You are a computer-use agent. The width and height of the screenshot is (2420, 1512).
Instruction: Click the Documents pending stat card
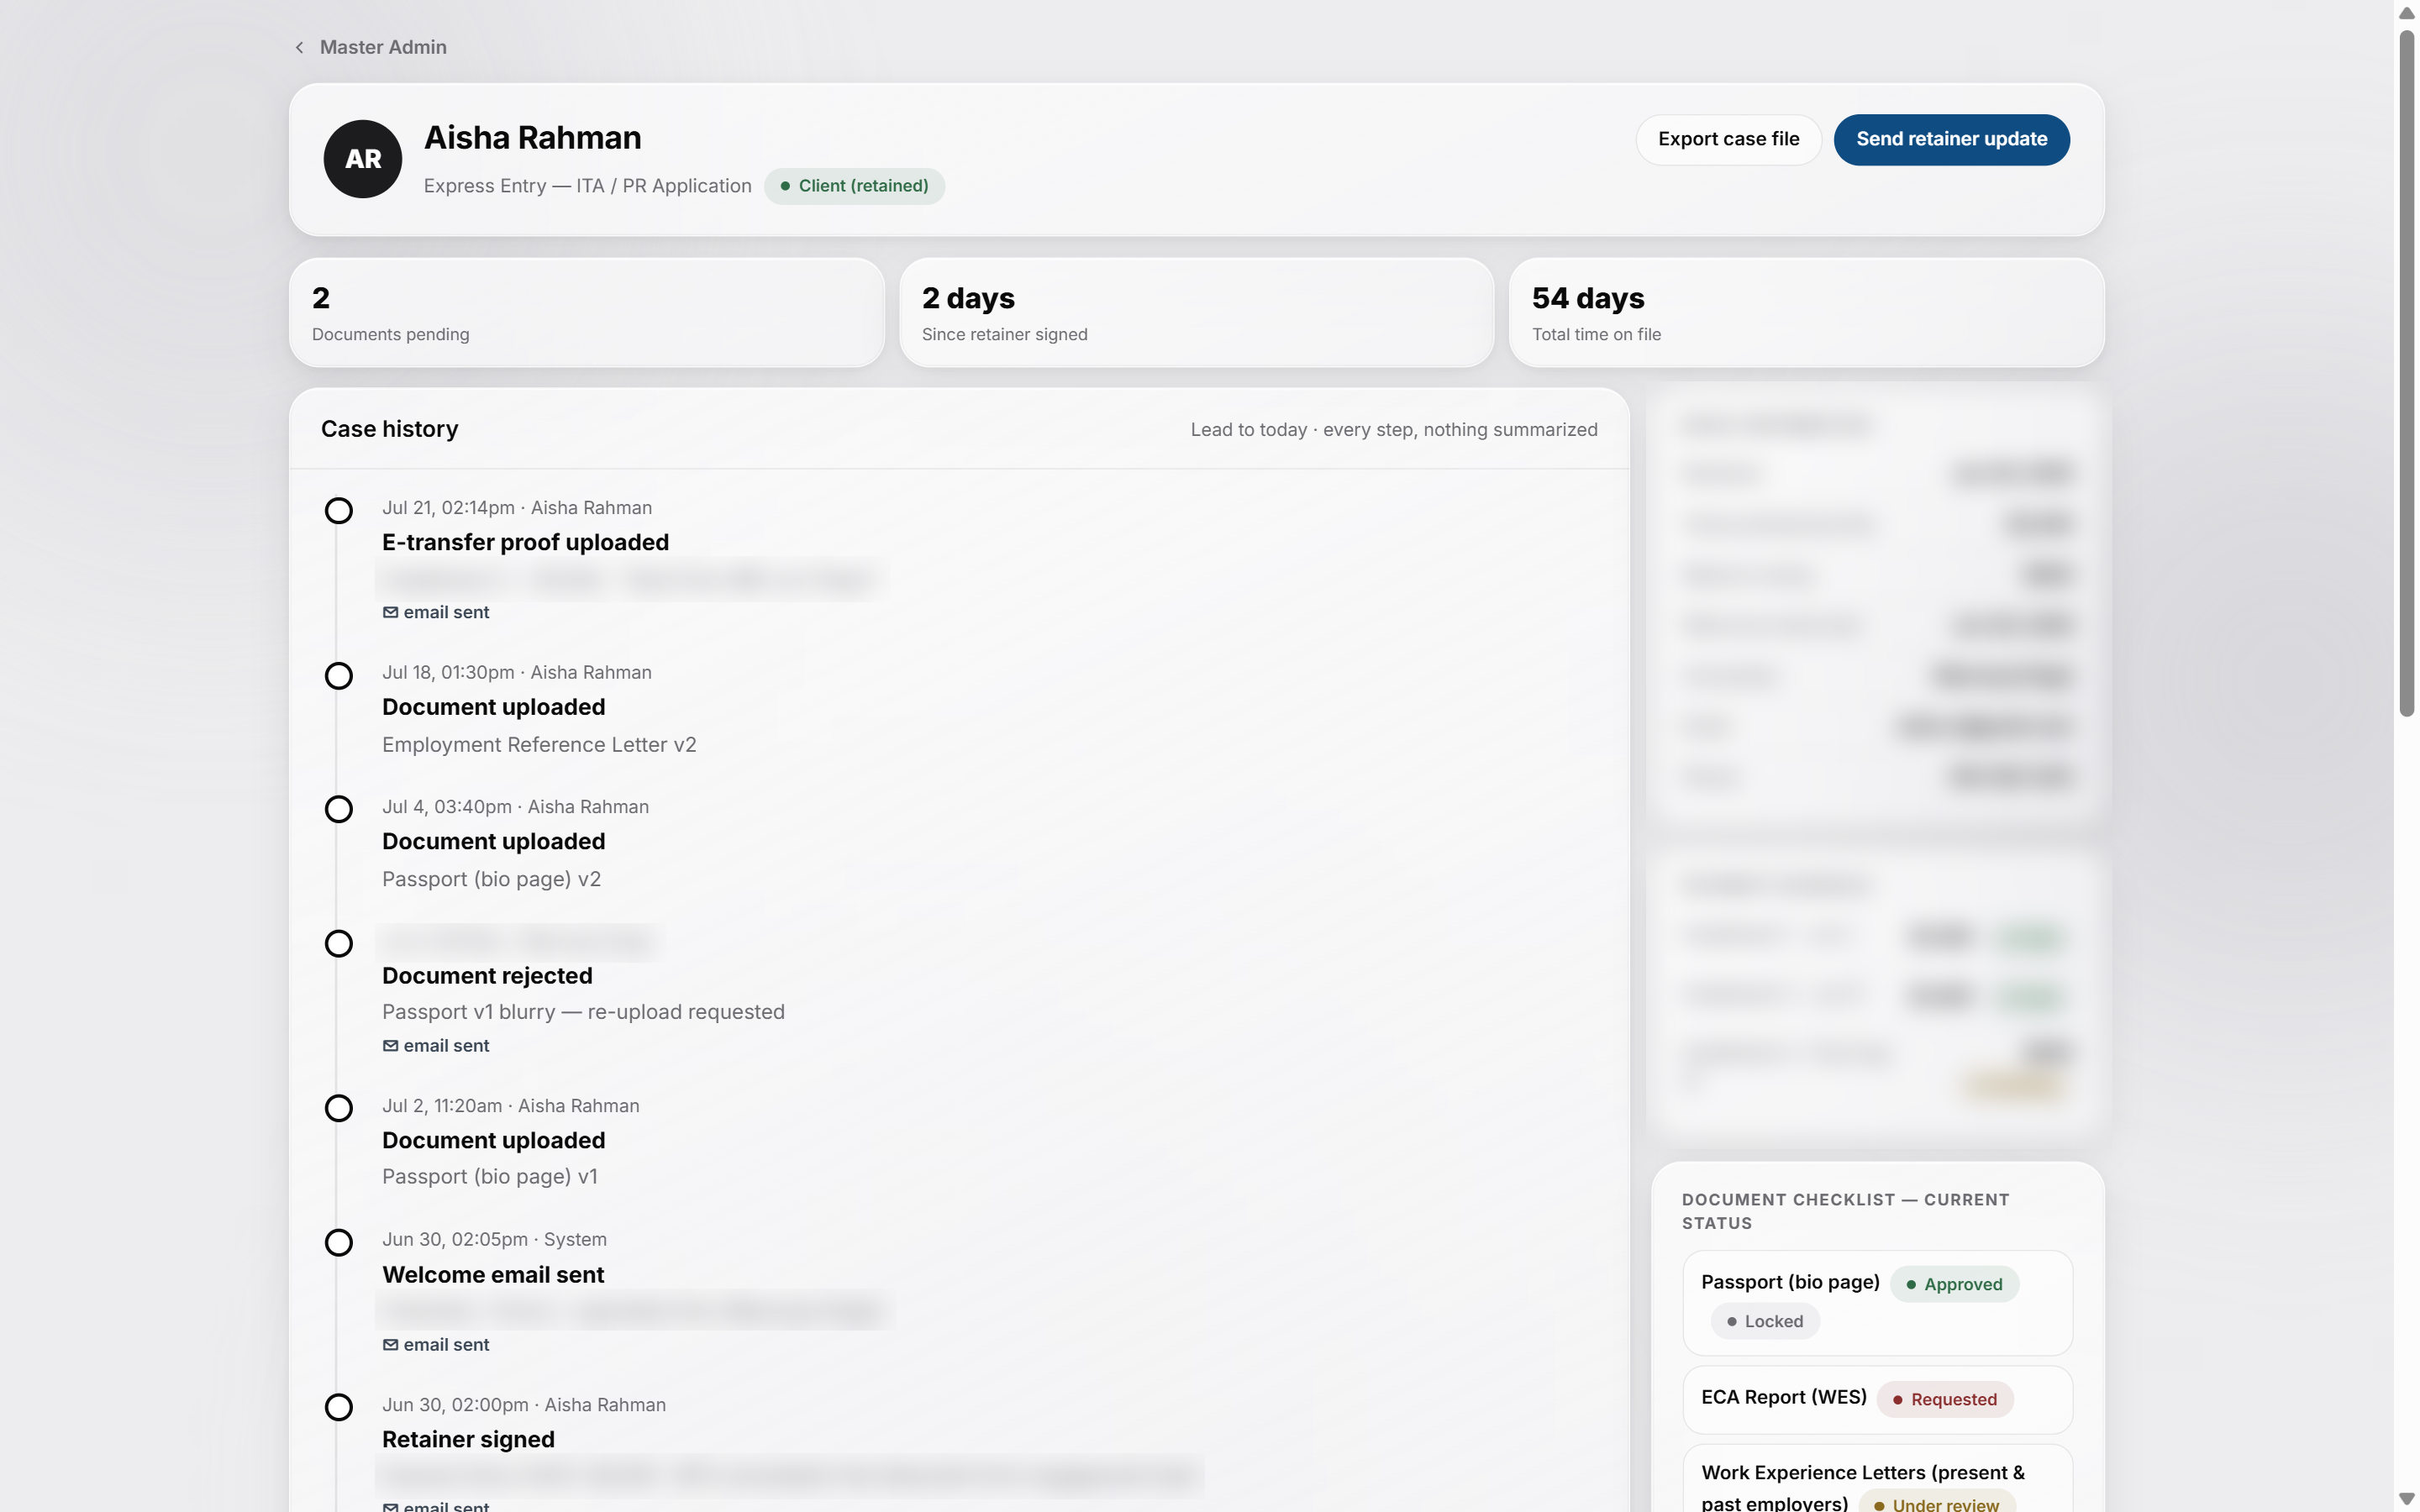pos(587,313)
